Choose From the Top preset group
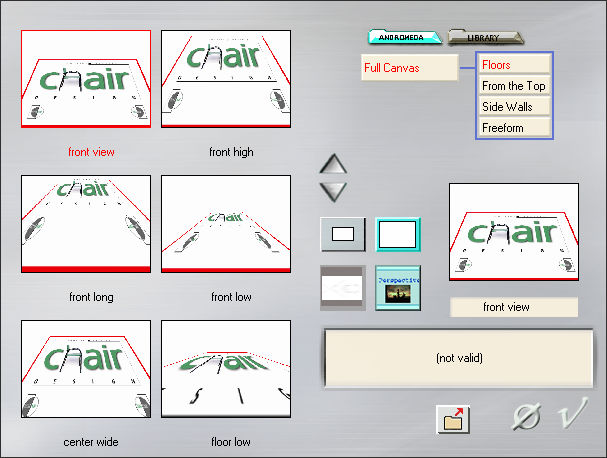This screenshot has height=458, width=607. [x=514, y=86]
